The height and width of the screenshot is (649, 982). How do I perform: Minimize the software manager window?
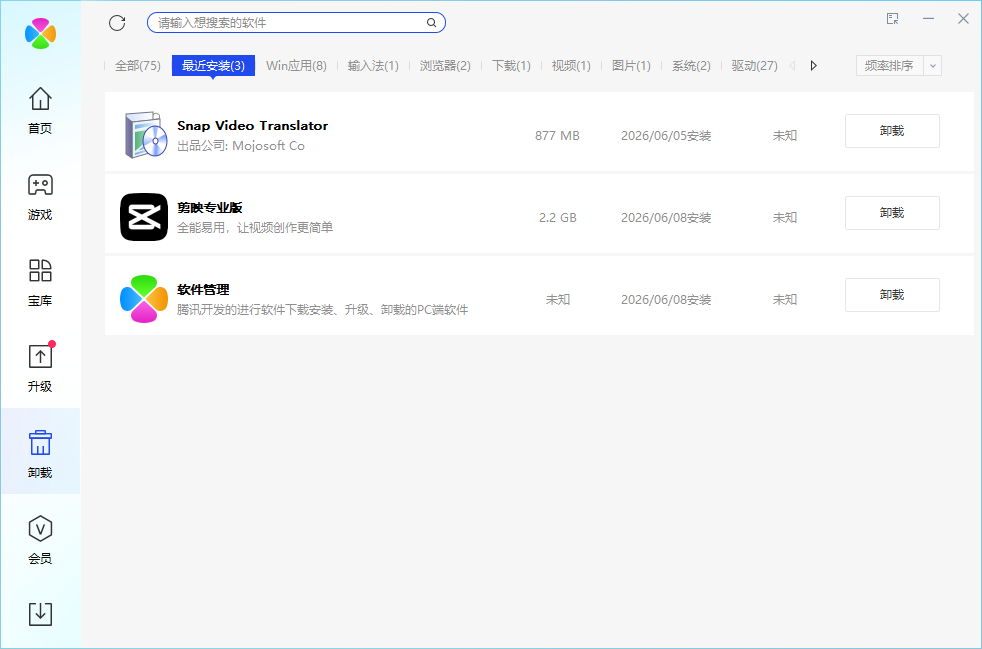point(928,19)
